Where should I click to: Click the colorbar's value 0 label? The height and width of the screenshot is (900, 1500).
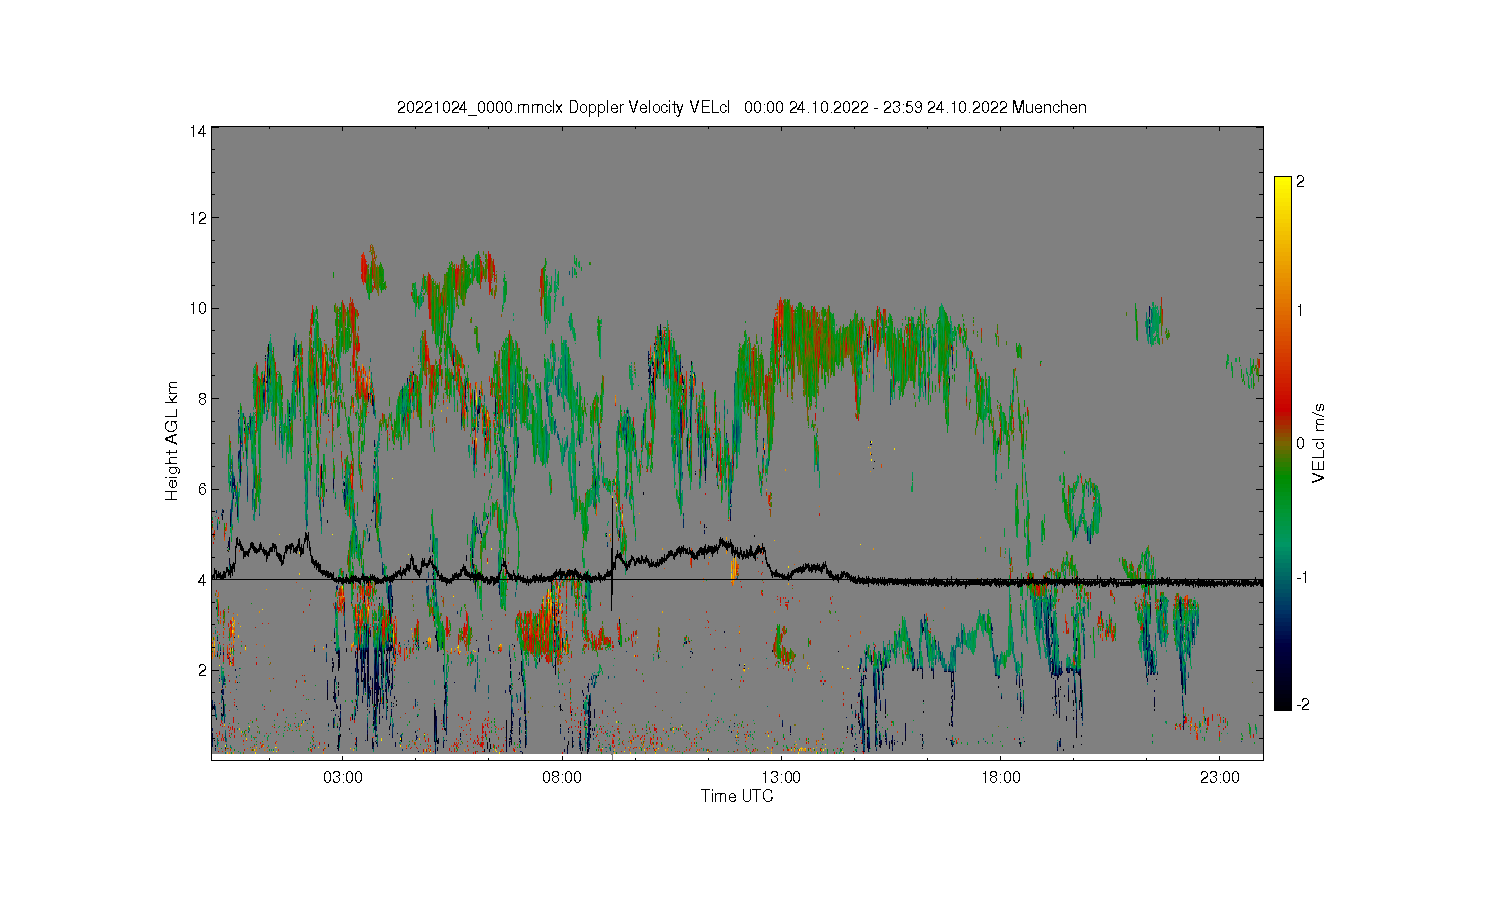click(x=1300, y=443)
